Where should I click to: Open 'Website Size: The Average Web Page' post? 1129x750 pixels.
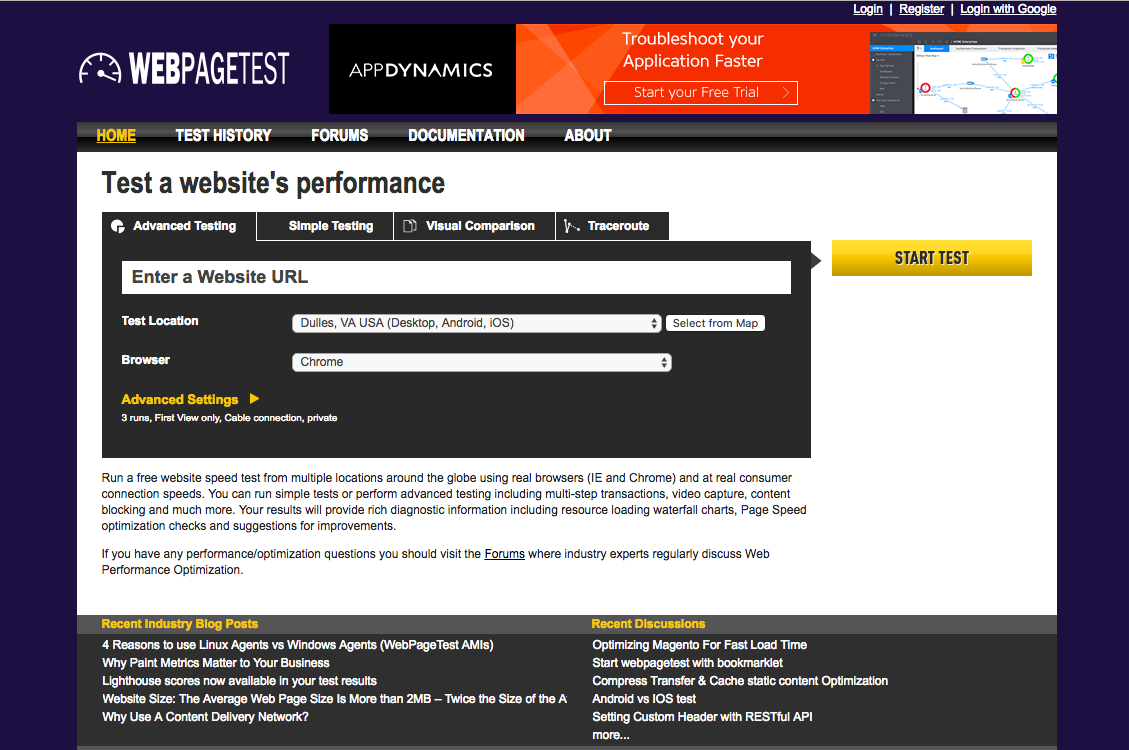[334, 699]
